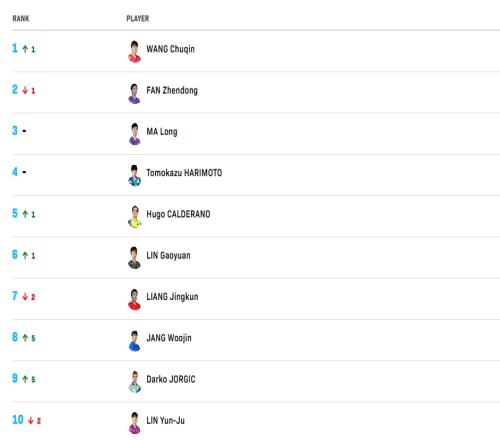This screenshot has width=500, height=440.
Task: Select LIN Yun-Ju name link
Action: [165, 420]
